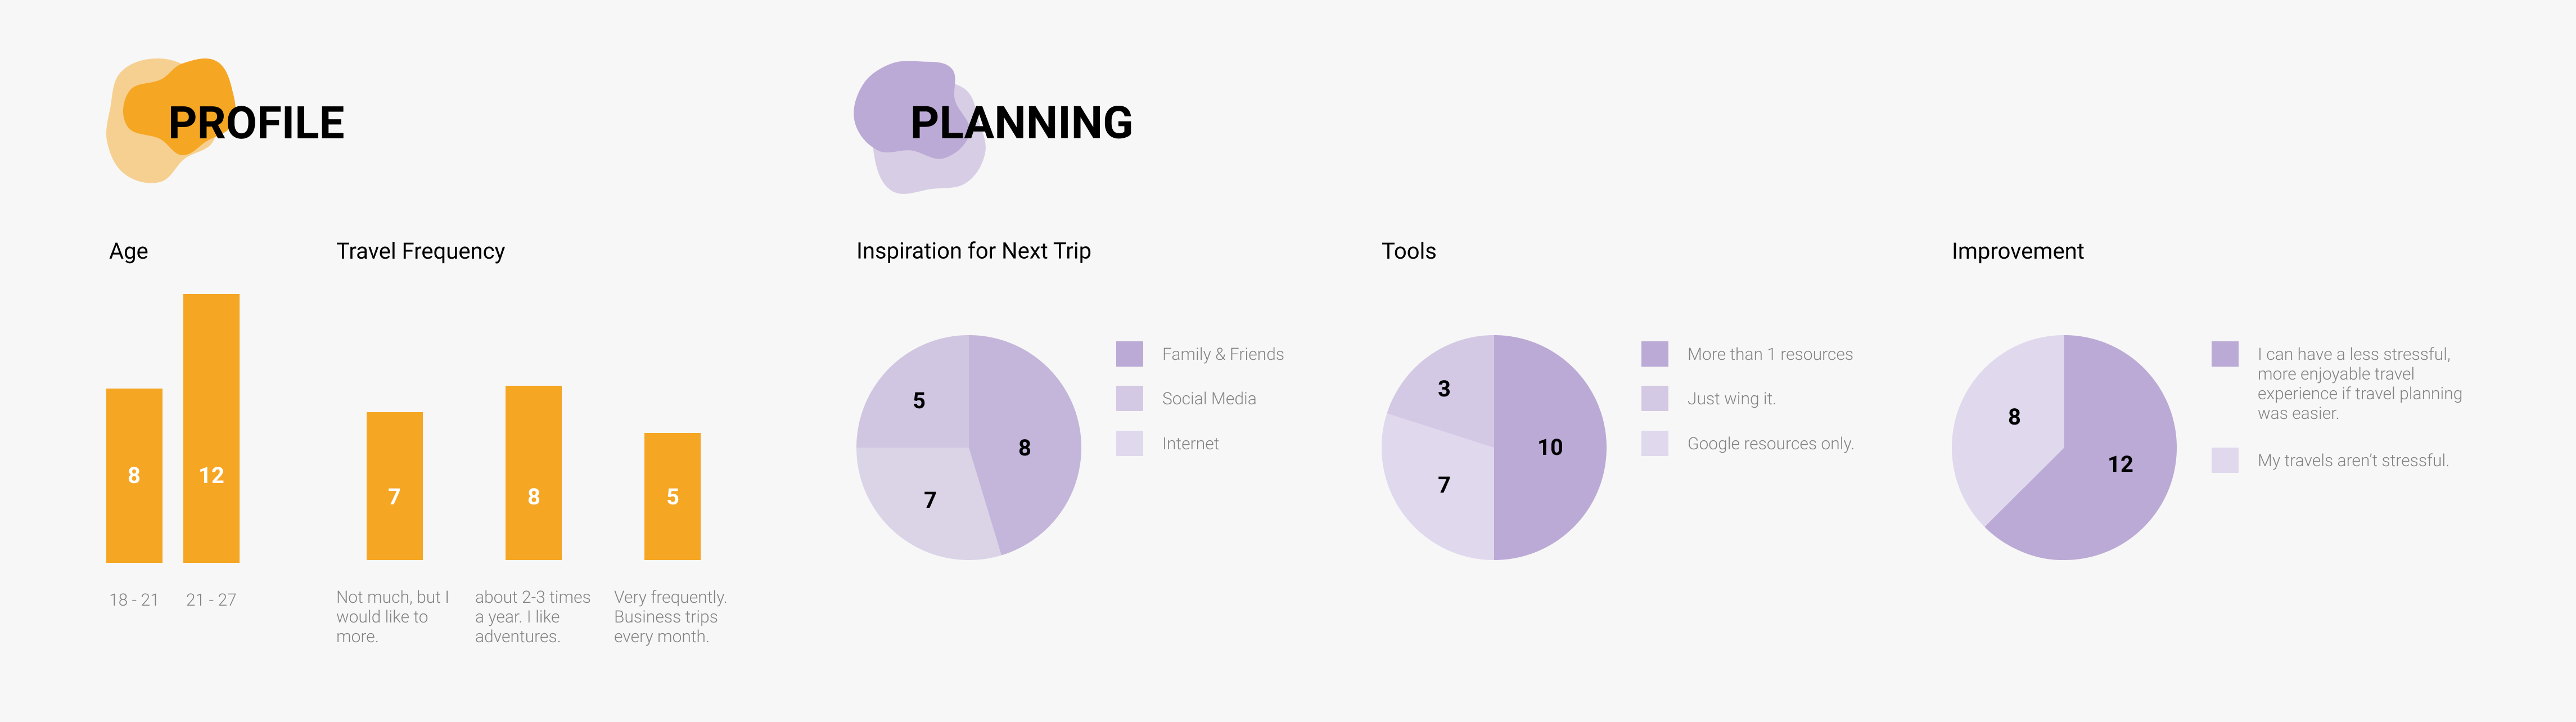
Task: Click the 21 - 27 age bar showing 12
Action: click(211, 428)
